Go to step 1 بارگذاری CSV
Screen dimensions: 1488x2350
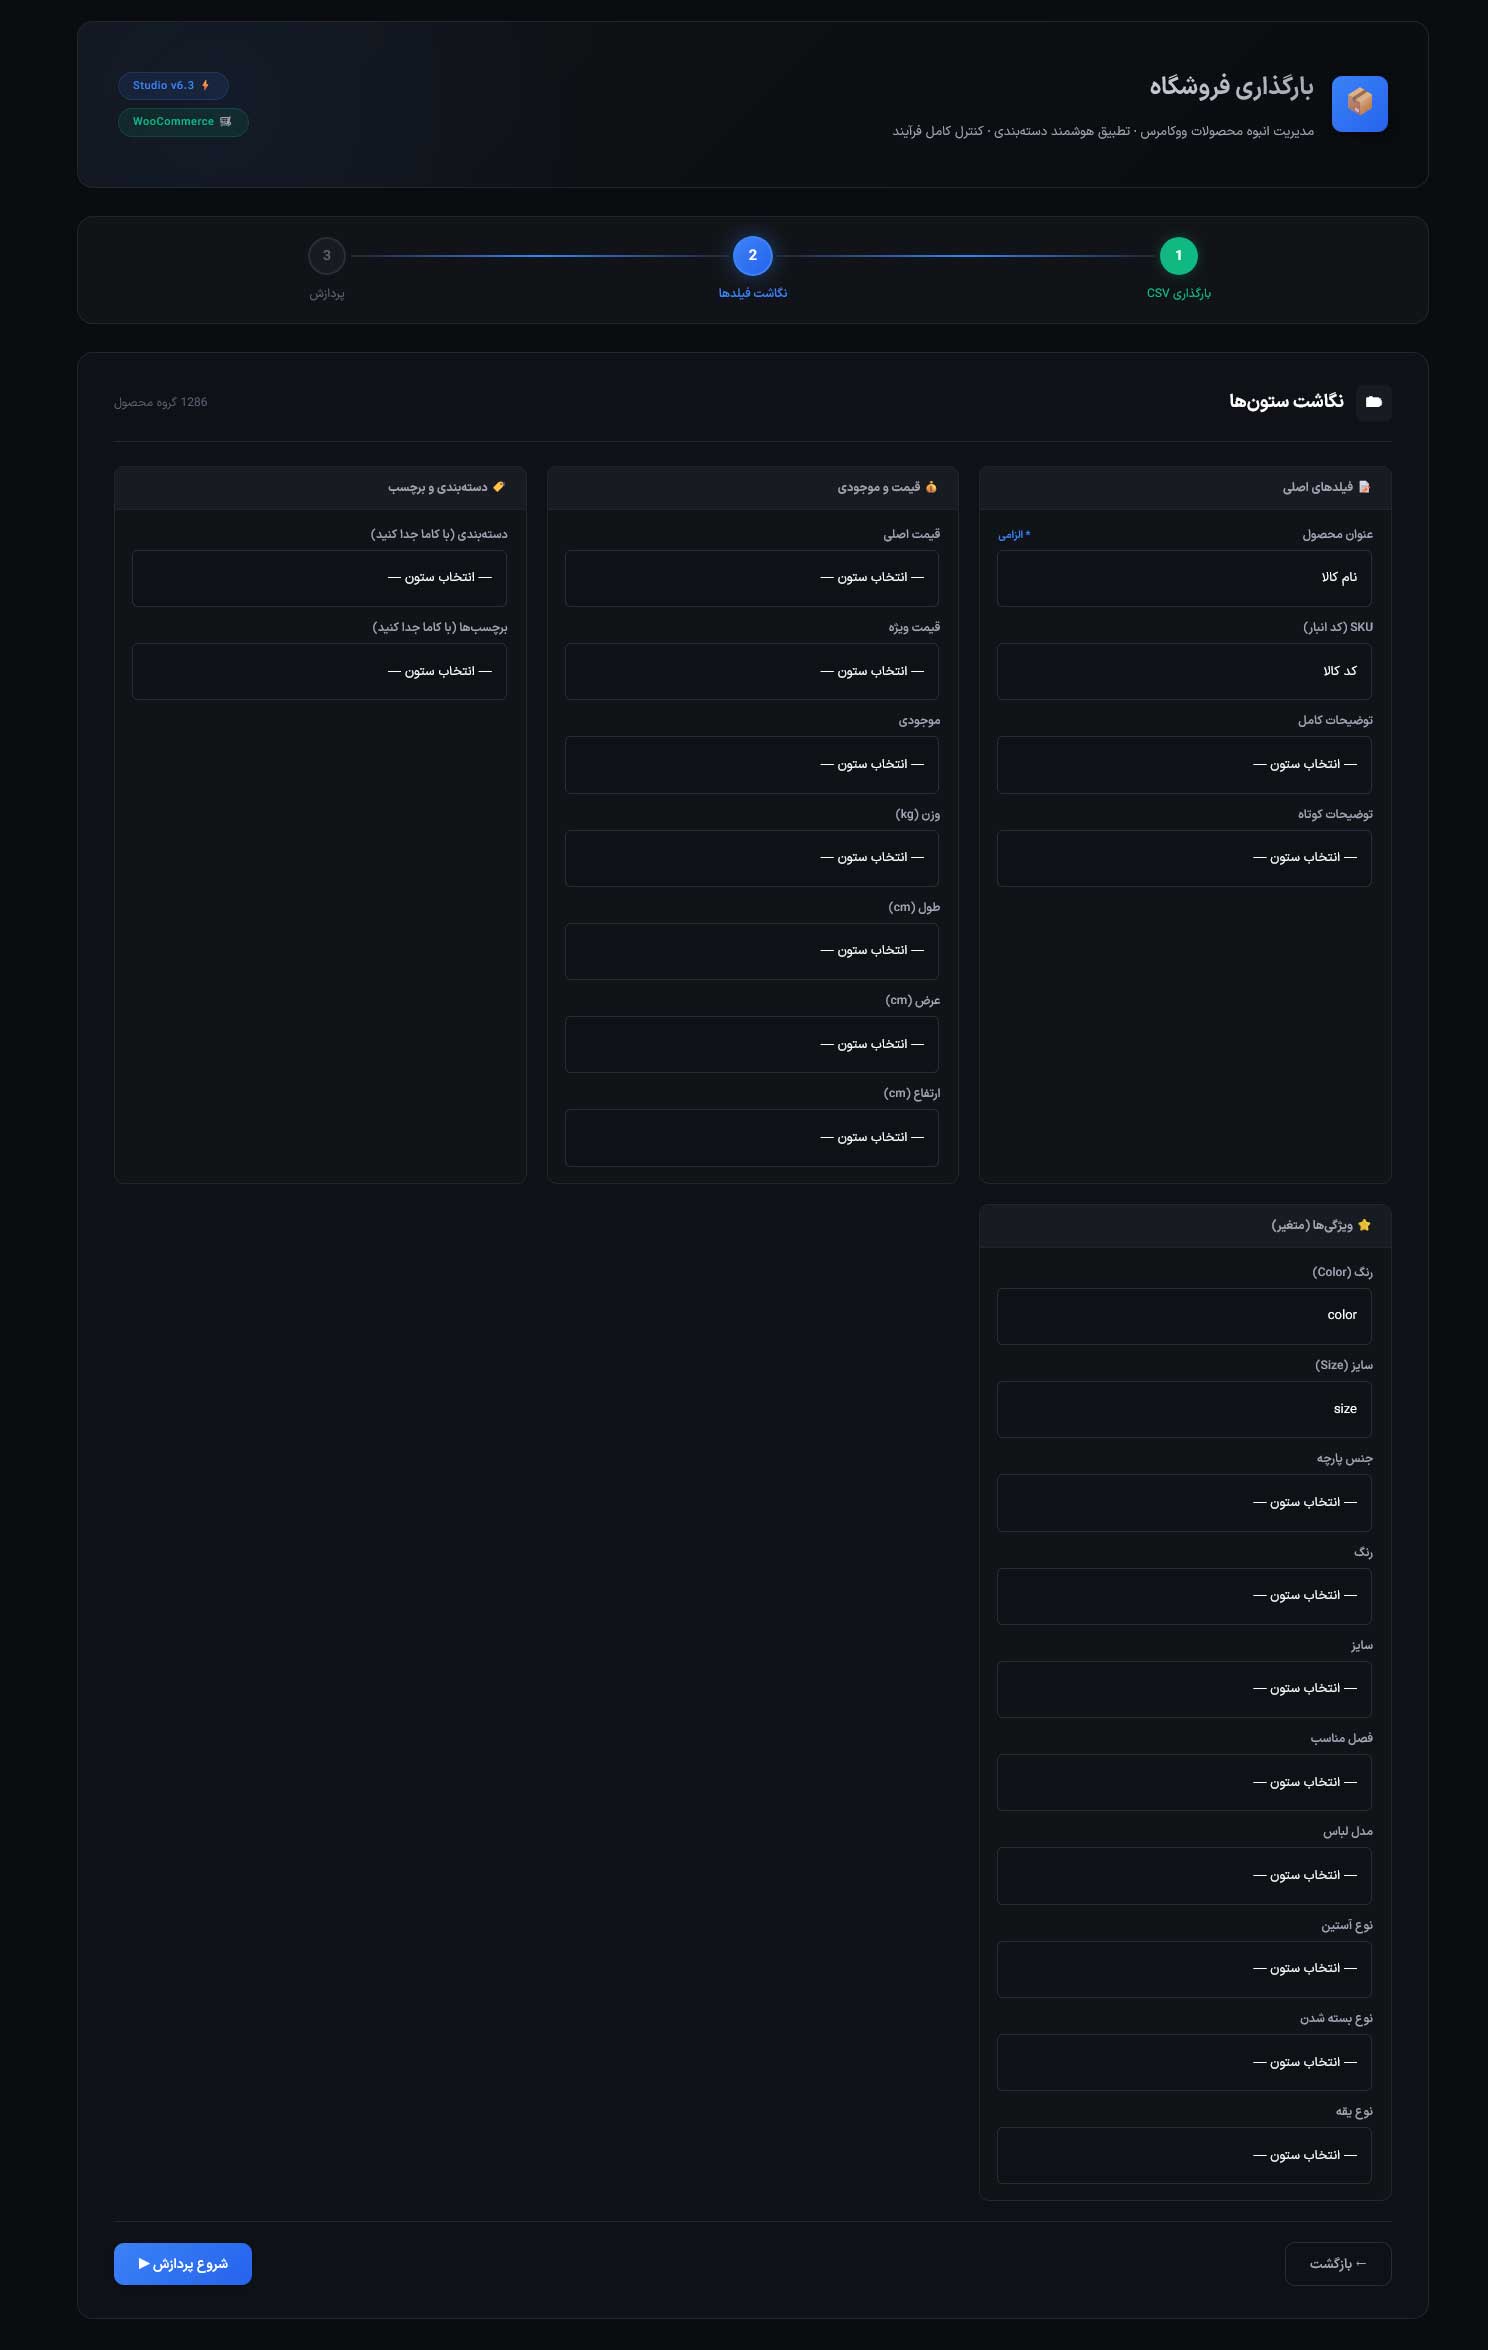click(1178, 256)
